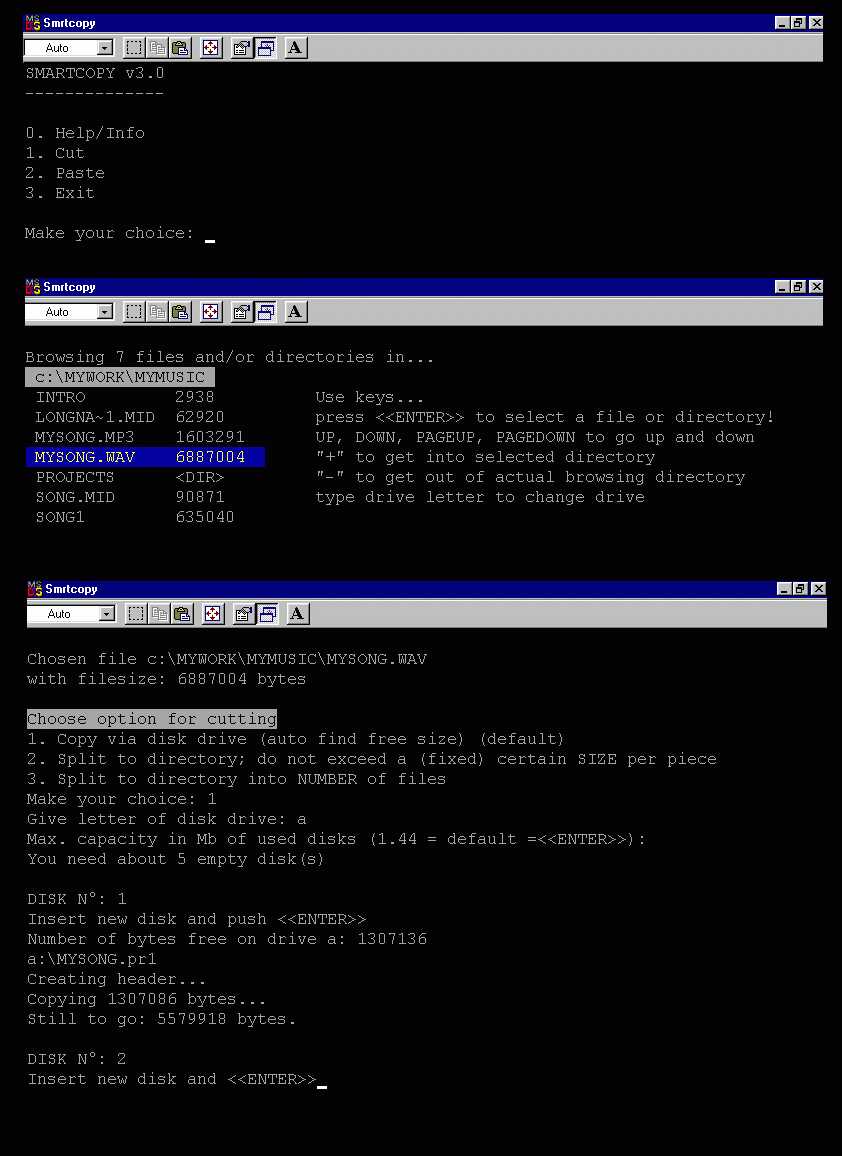The width and height of the screenshot is (842, 1156).
Task: Minimize the bottom Smrtcopy window
Action: click(784, 589)
